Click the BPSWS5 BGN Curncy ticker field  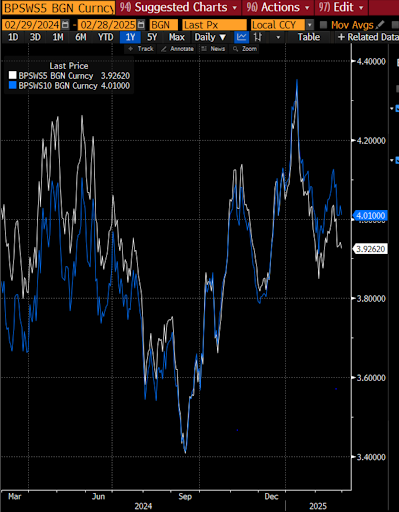58,7
